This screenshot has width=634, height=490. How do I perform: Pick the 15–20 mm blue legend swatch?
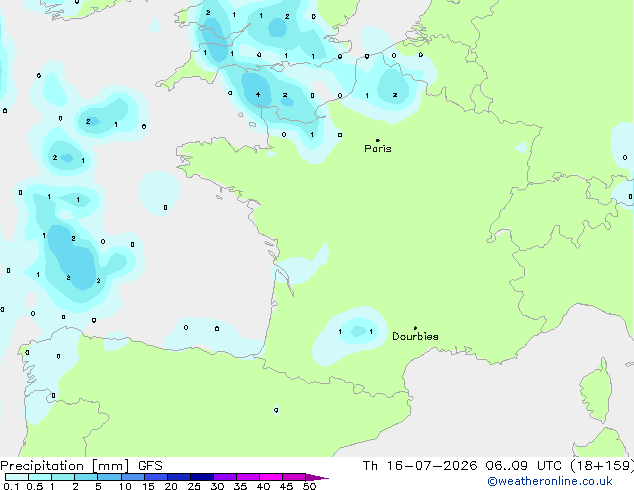(x=155, y=477)
